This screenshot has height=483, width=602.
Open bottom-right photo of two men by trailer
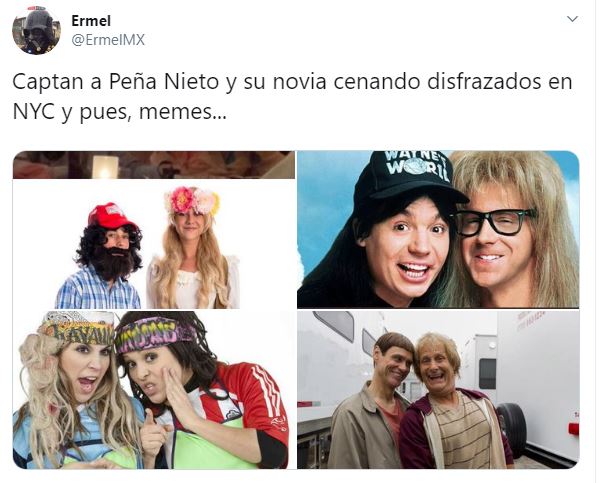pos(438,390)
